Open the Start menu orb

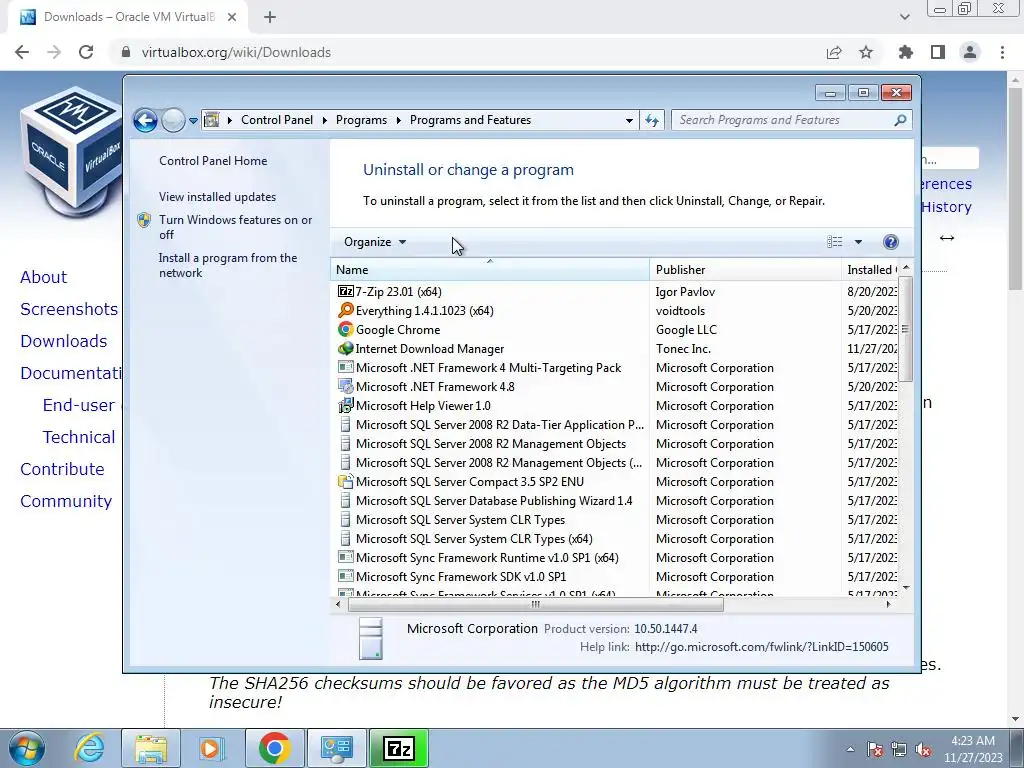[27, 748]
